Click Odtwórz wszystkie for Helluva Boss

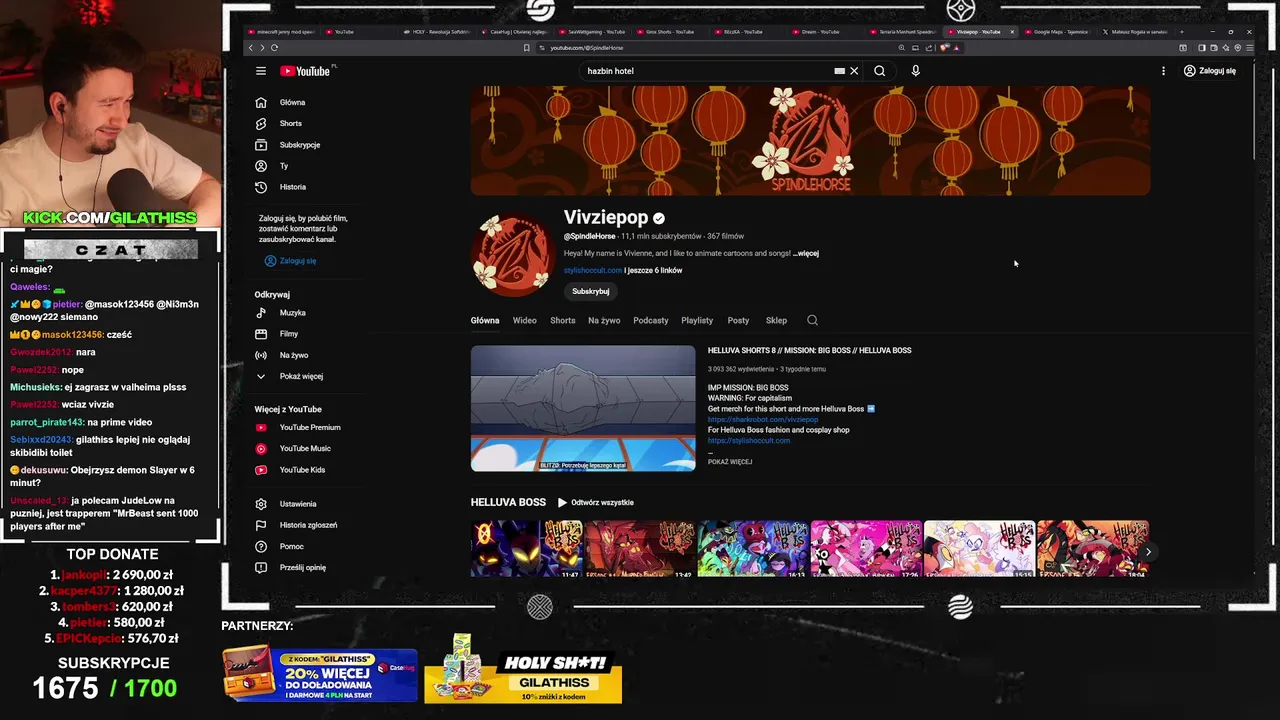(596, 503)
